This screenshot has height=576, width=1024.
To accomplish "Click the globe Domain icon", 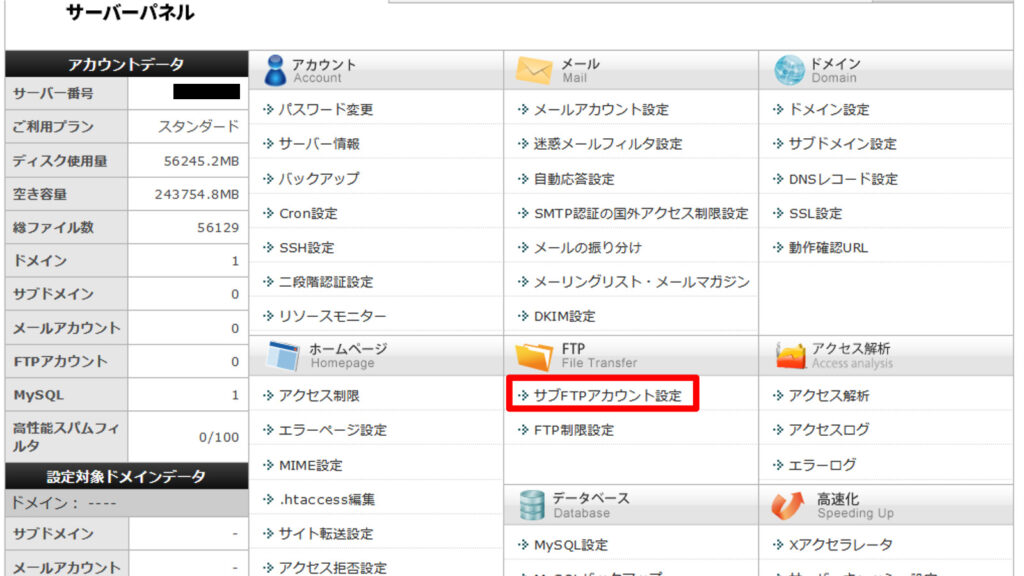I will [x=789, y=70].
